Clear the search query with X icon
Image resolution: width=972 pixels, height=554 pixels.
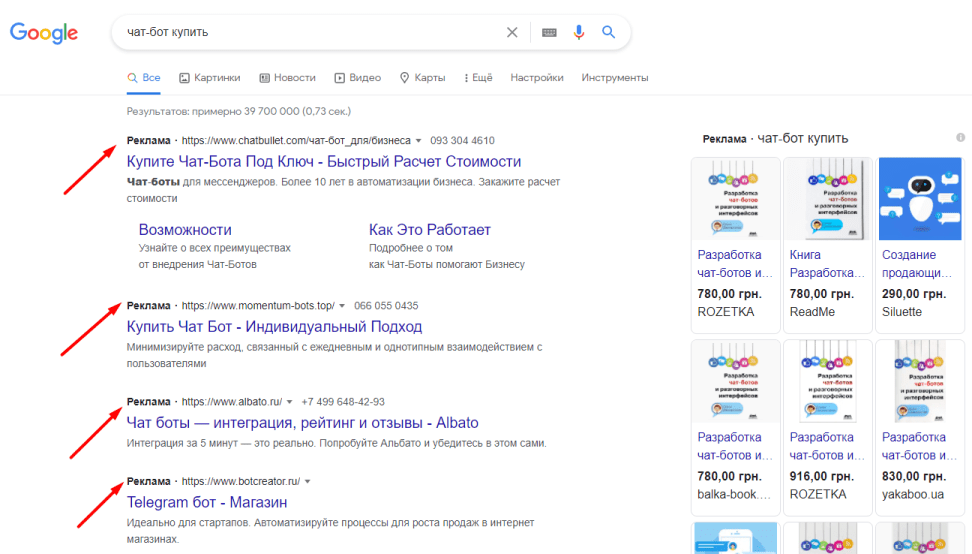(x=512, y=32)
